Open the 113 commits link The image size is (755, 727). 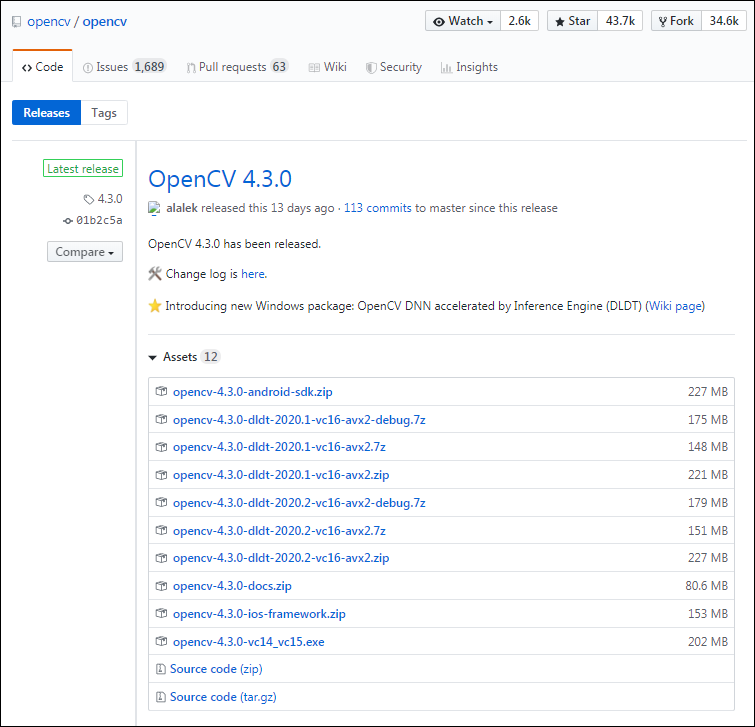(x=378, y=208)
